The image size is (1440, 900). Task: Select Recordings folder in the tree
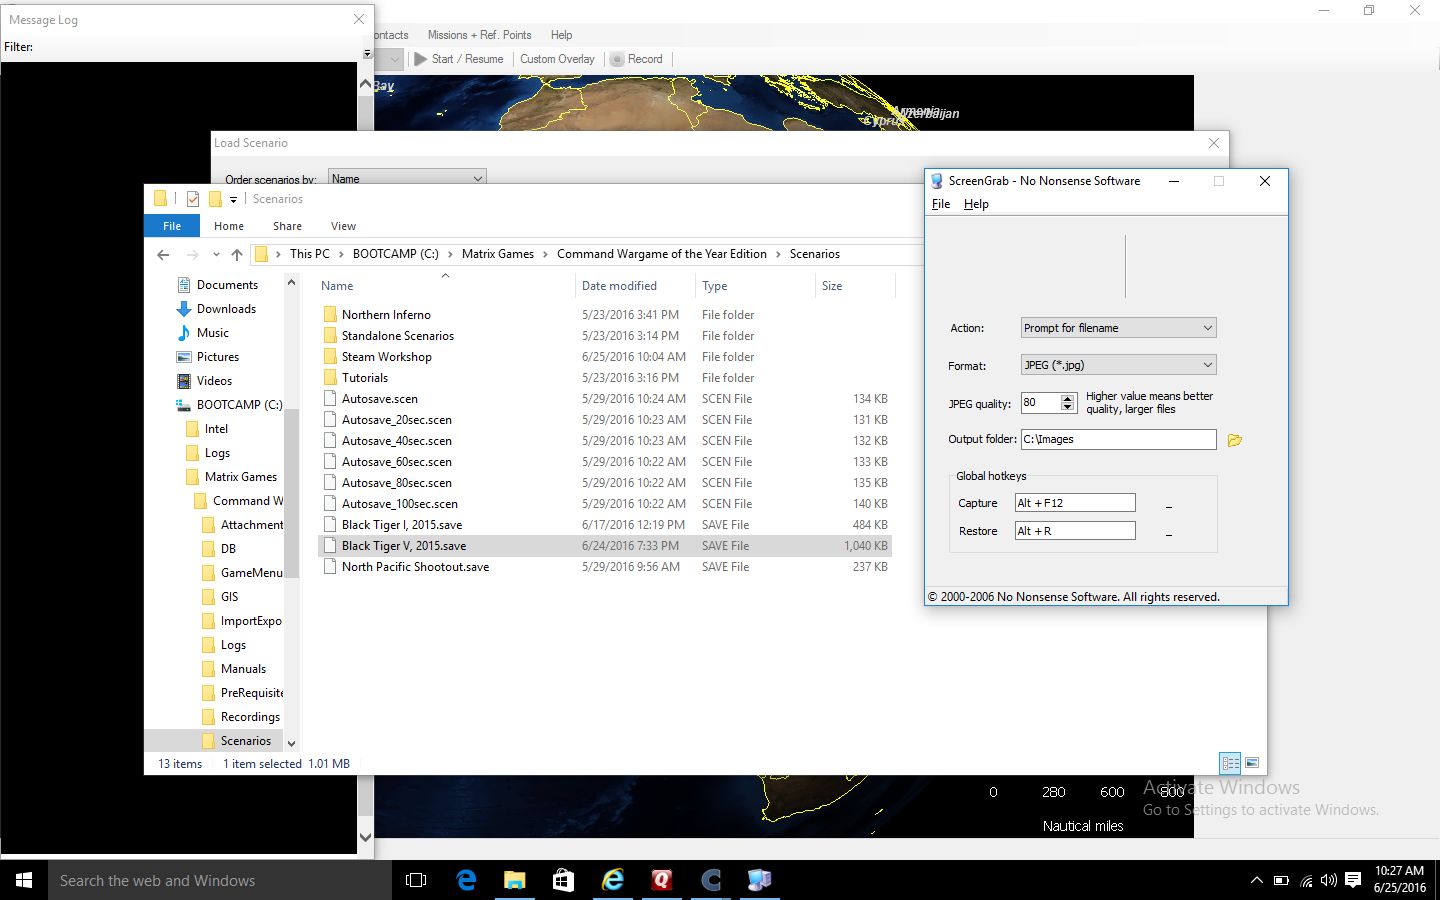[x=250, y=717]
